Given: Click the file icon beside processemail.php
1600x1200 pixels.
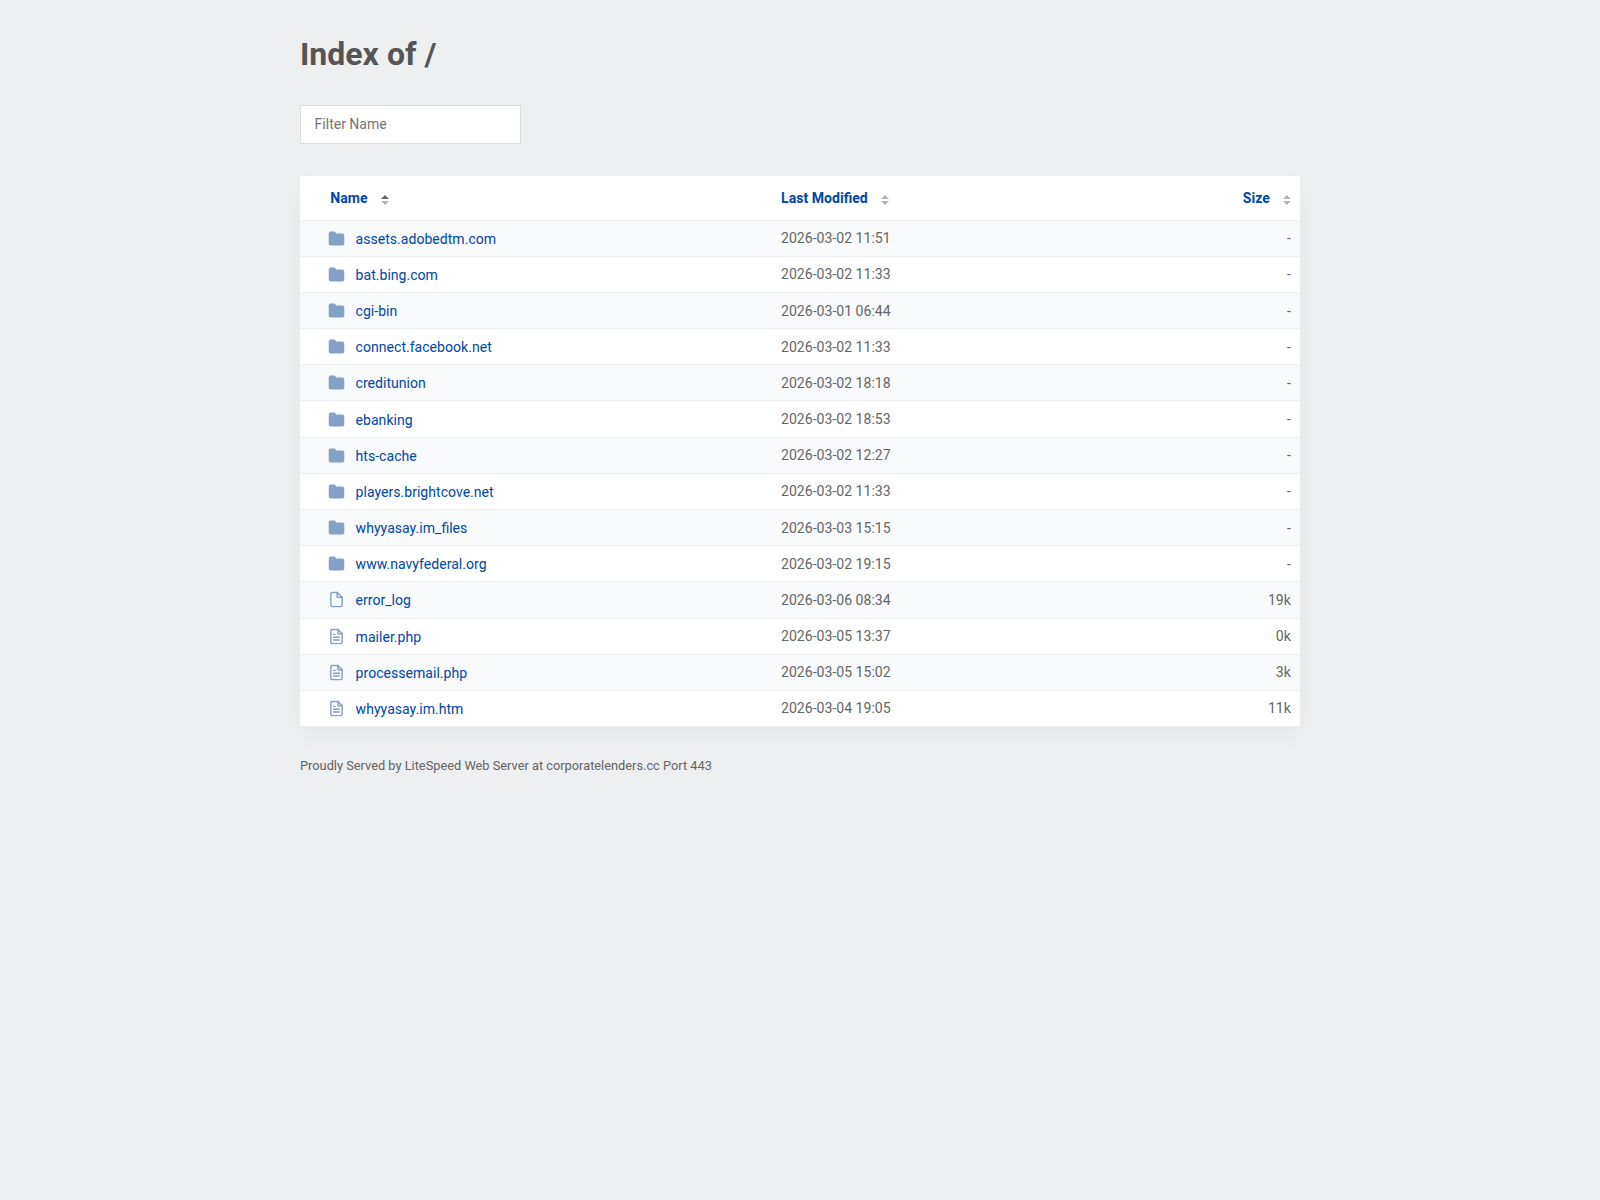Looking at the screenshot, I should [x=337, y=672].
